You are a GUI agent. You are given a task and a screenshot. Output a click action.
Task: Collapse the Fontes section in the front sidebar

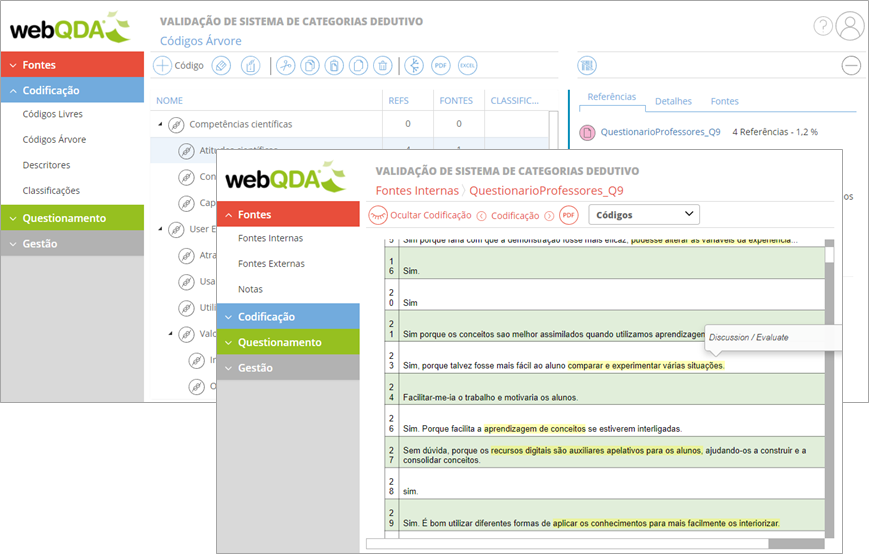[x=288, y=214]
